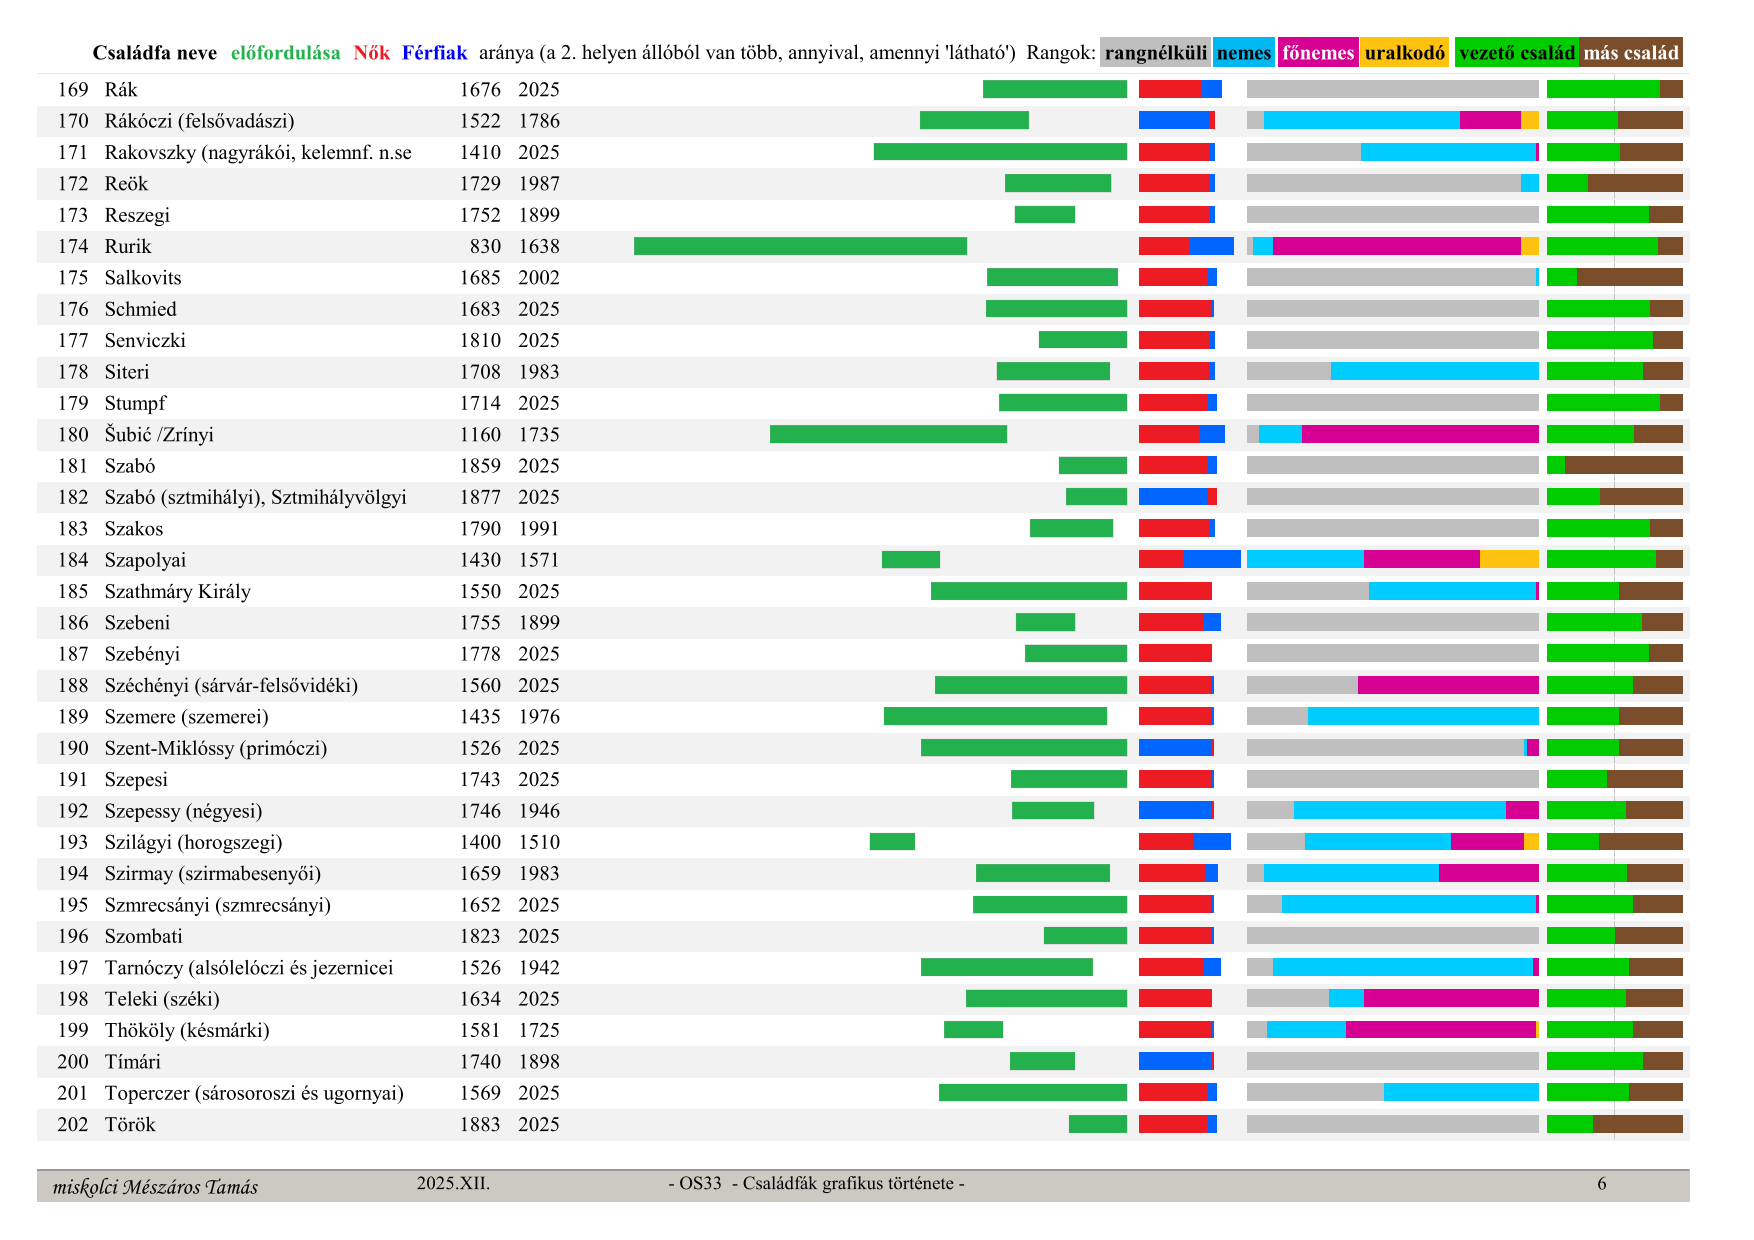
Task: Click the page number 6 in footer
Action: [1601, 1184]
